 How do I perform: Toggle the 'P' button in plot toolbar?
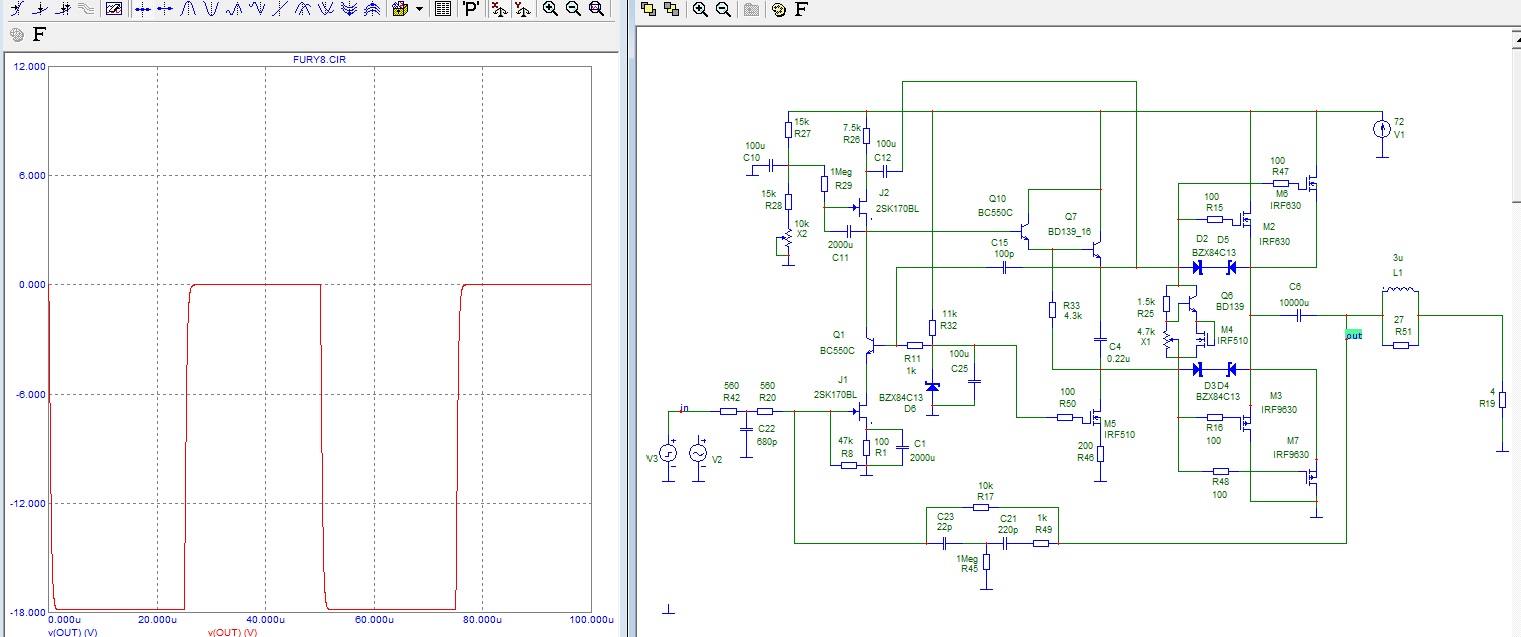pyautogui.click(x=471, y=9)
